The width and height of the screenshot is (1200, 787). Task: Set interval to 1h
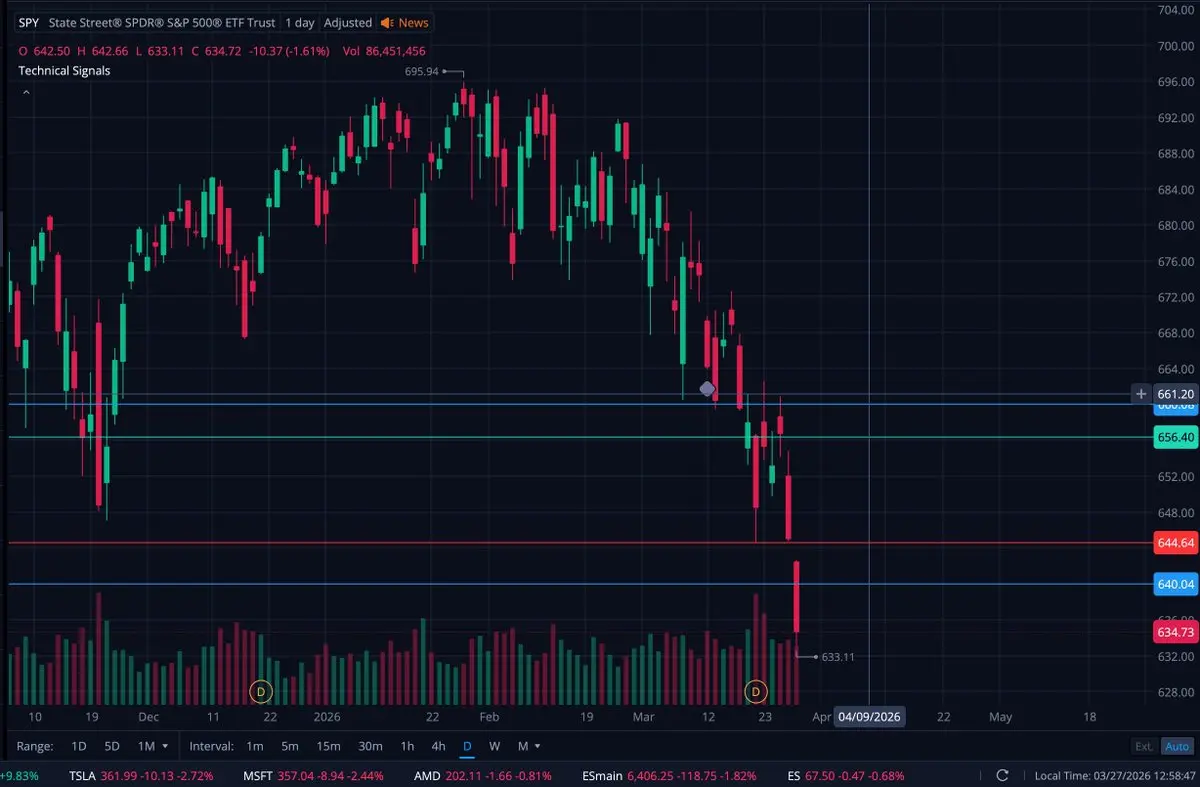(x=407, y=746)
